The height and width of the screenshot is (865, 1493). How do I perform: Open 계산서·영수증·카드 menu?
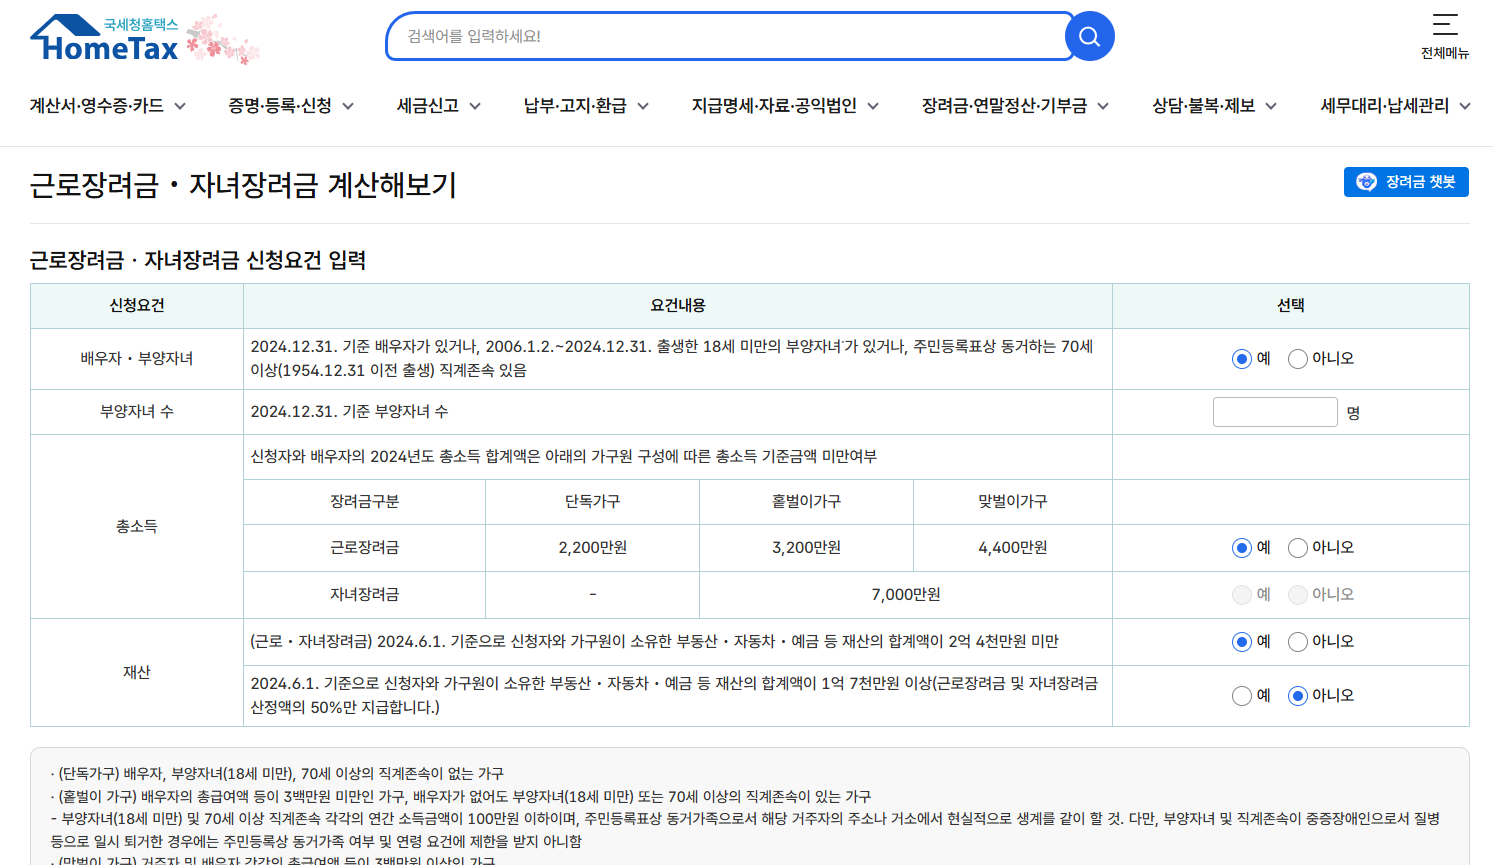(x=97, y=106)
